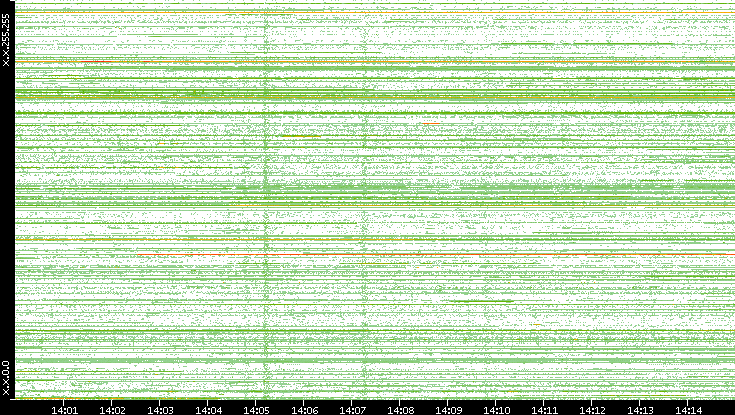Click the short red segment near 14:08
The image size is (735, 415).
430,123
